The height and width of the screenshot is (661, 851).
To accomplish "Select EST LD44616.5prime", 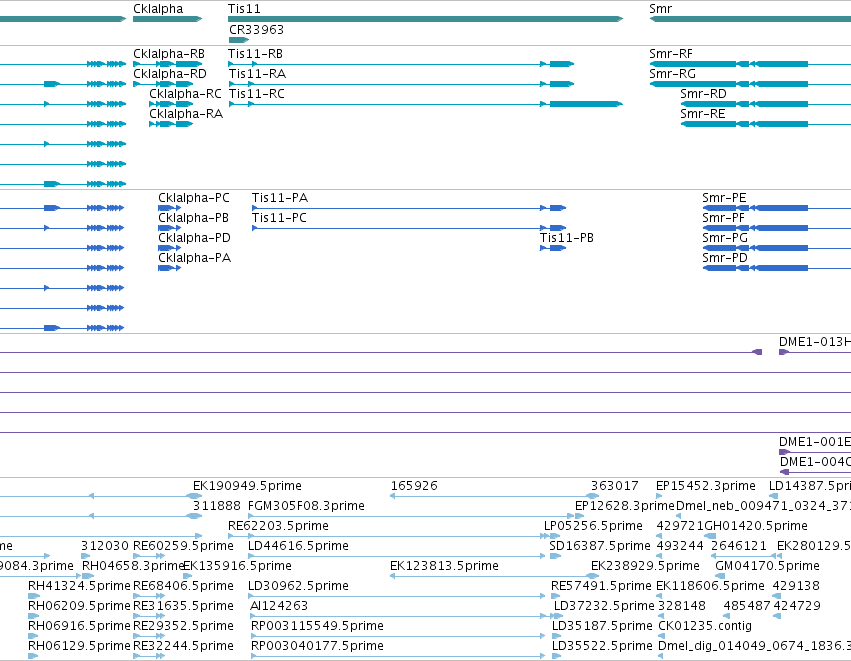I will [298, 546].
